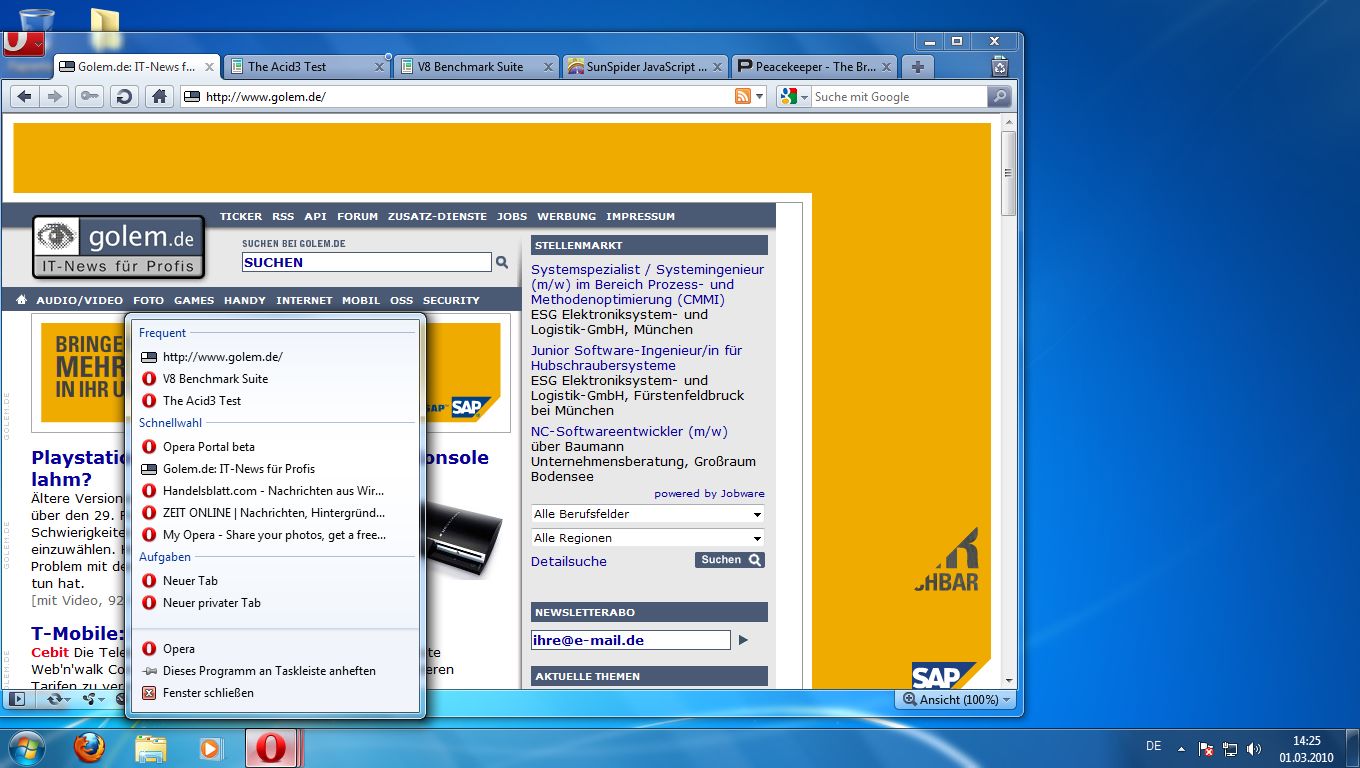Screen dimensions: 1360x768
Task: Click the newsletter email input field
Action: (630, 639)
